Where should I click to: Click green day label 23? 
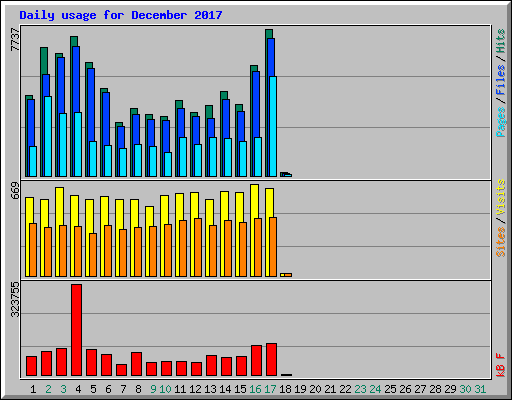(x=360, y=389)
